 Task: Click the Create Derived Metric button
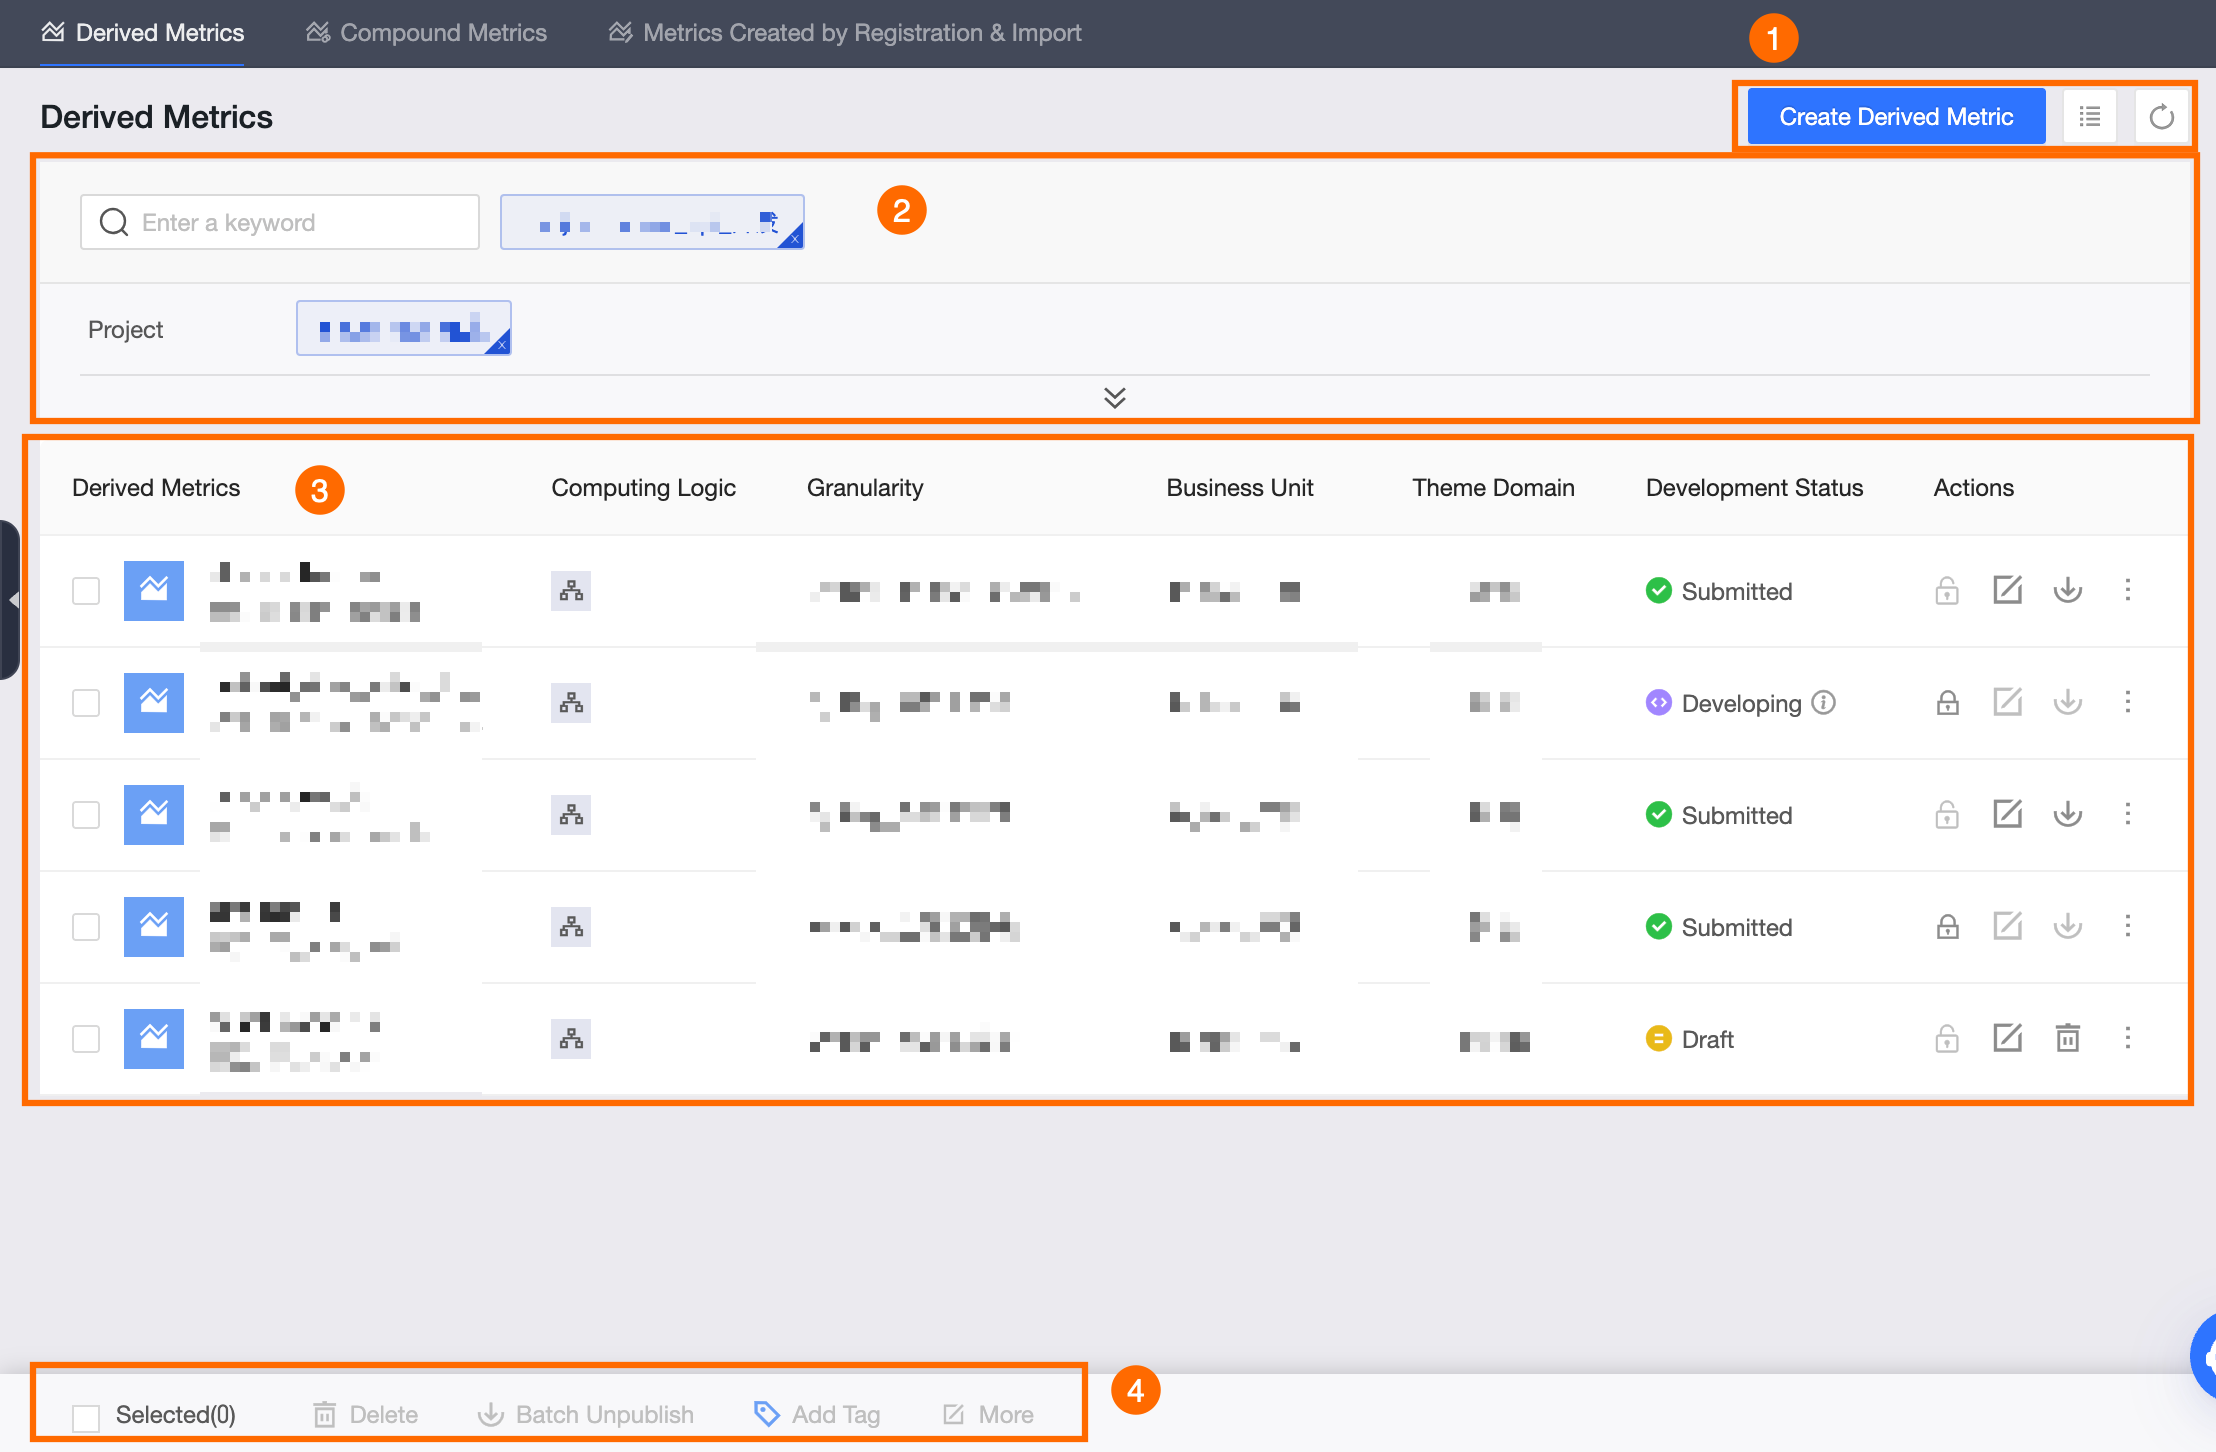pos(1896,117)
